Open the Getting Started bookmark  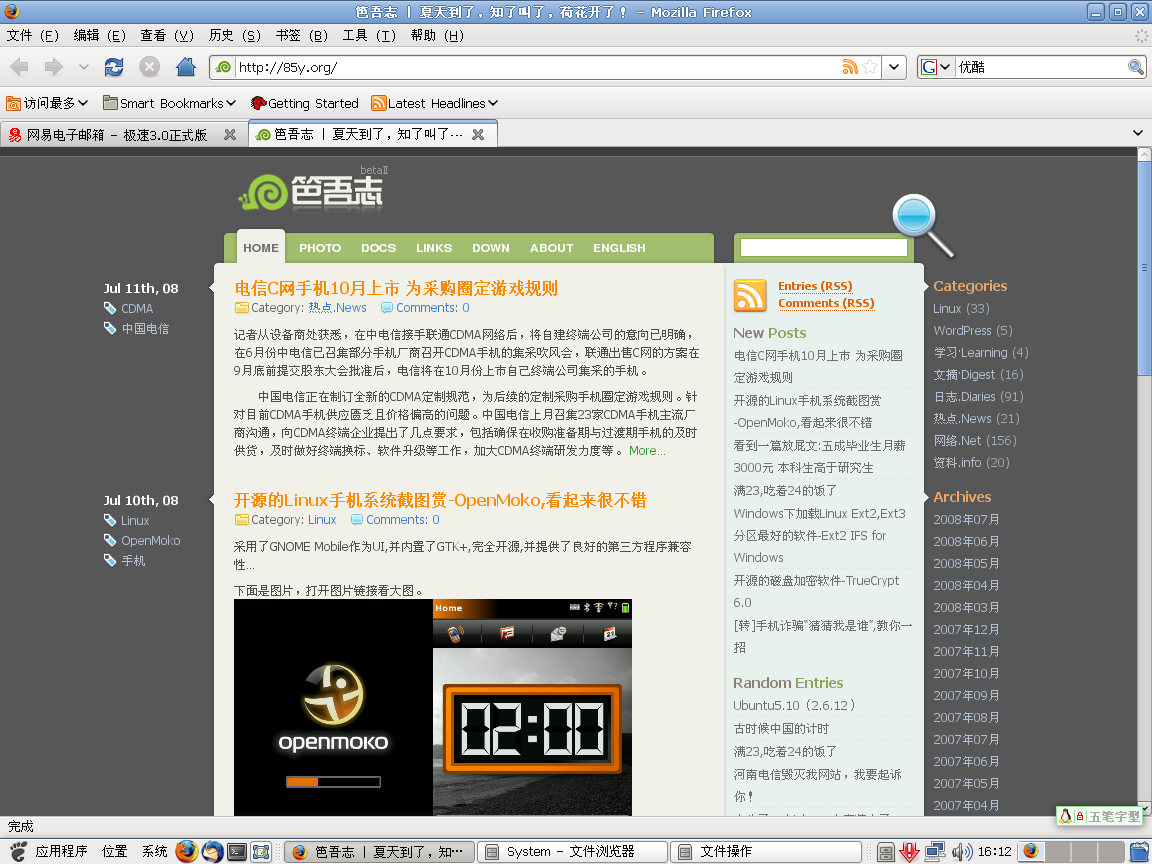coord(304,103)
